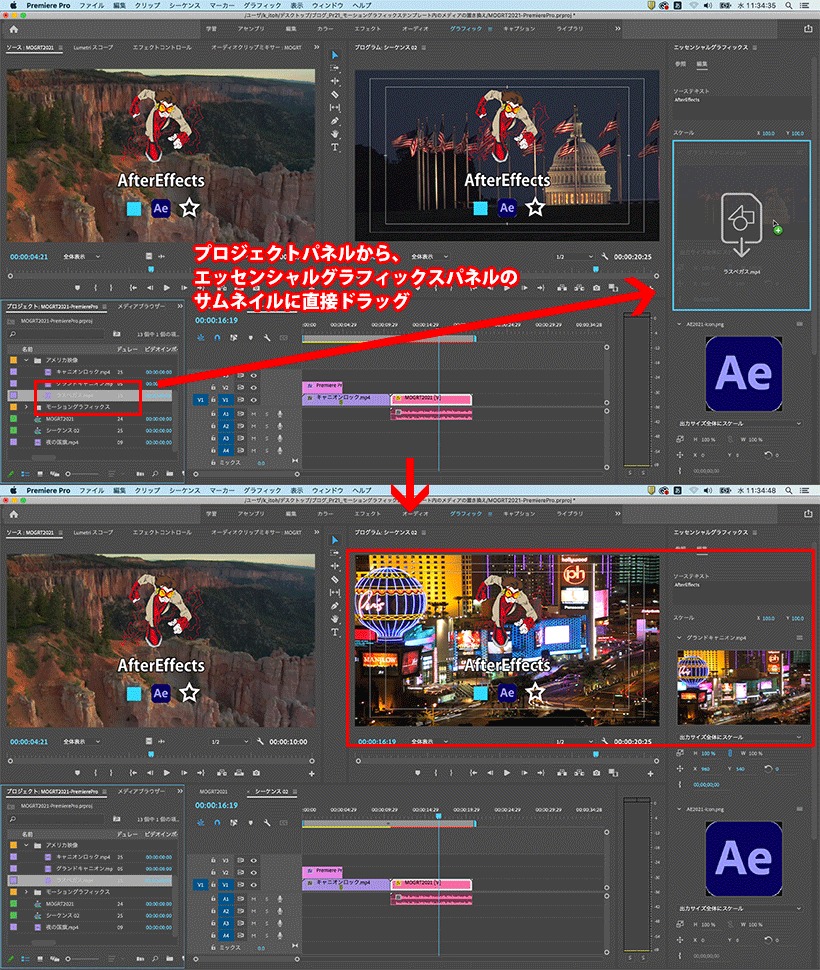
Task: Choose the Ripple Edit tool in upper screenshot
Action: [335, 82]
